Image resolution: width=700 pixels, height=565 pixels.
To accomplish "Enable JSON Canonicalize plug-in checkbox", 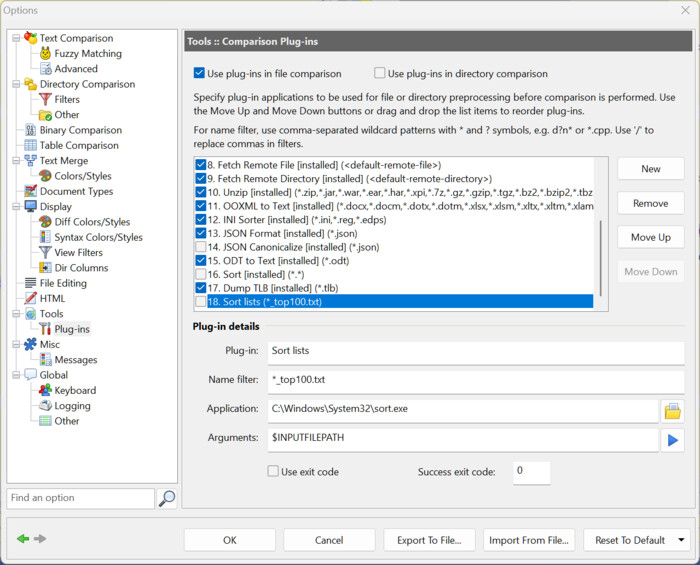I will (201, 247).
